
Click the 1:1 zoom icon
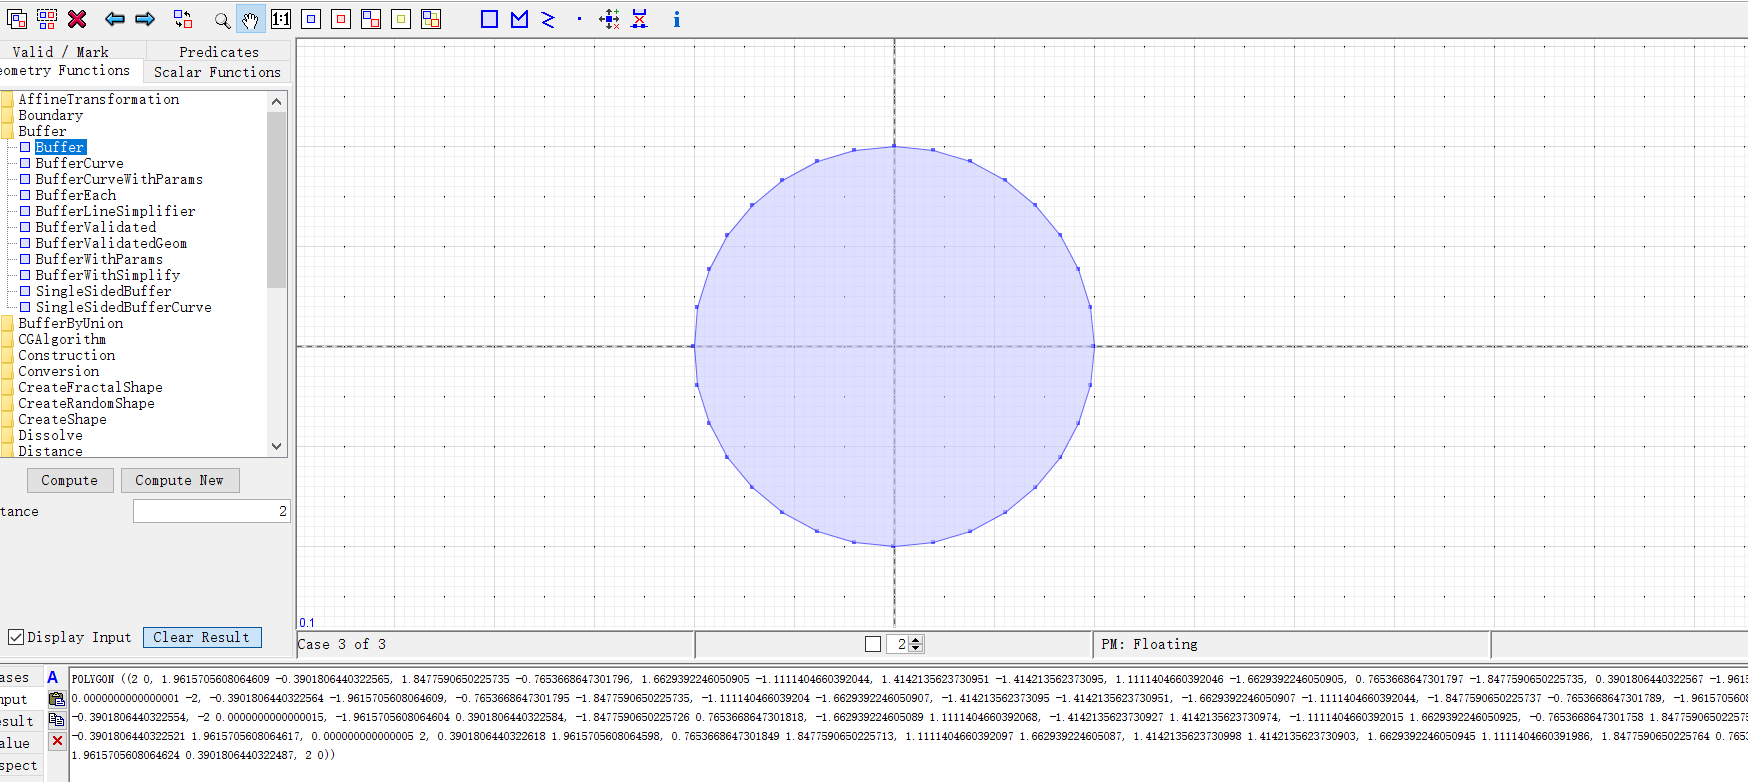[x=281, y=19]
